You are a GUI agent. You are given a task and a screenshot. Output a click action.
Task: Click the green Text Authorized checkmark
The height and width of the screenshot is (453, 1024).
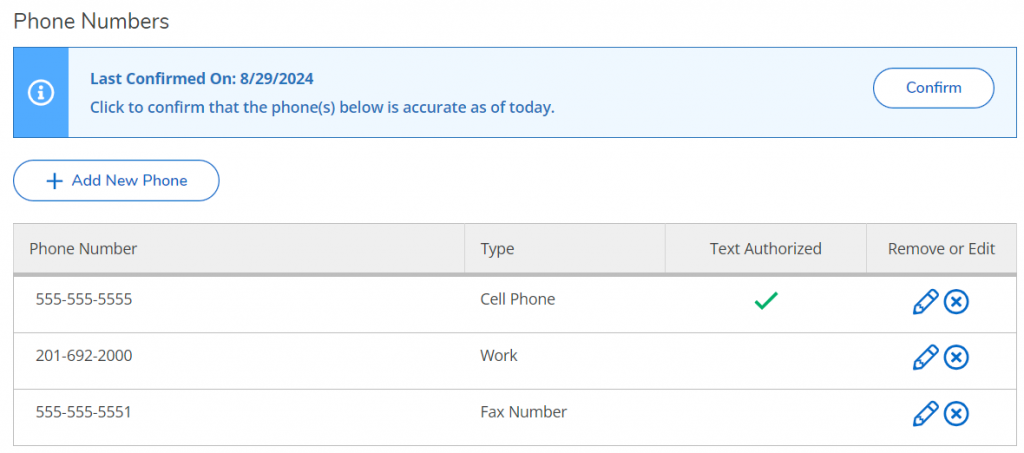point(766,300)
